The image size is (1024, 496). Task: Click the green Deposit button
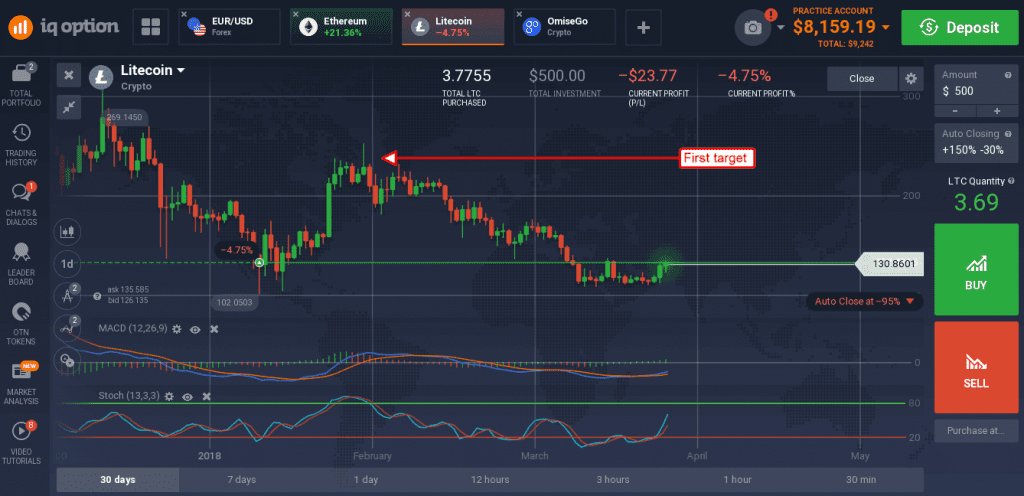point(959,27)
